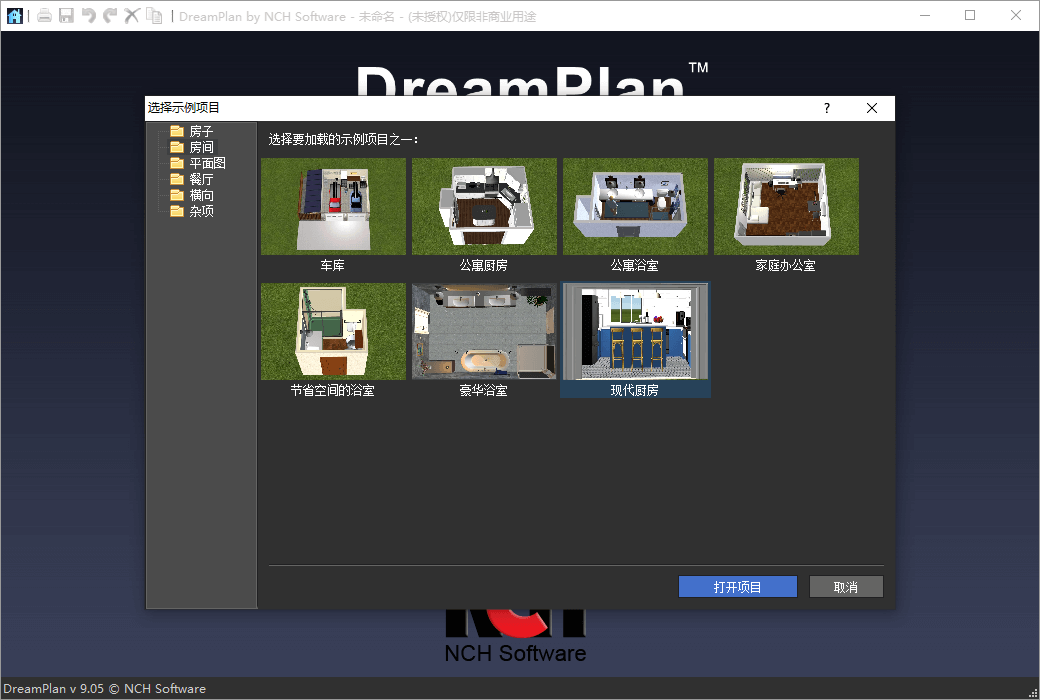The image size is (1040, 700).
Task: Click the Undo arrow icon
Action: click(x=88, y=15)
